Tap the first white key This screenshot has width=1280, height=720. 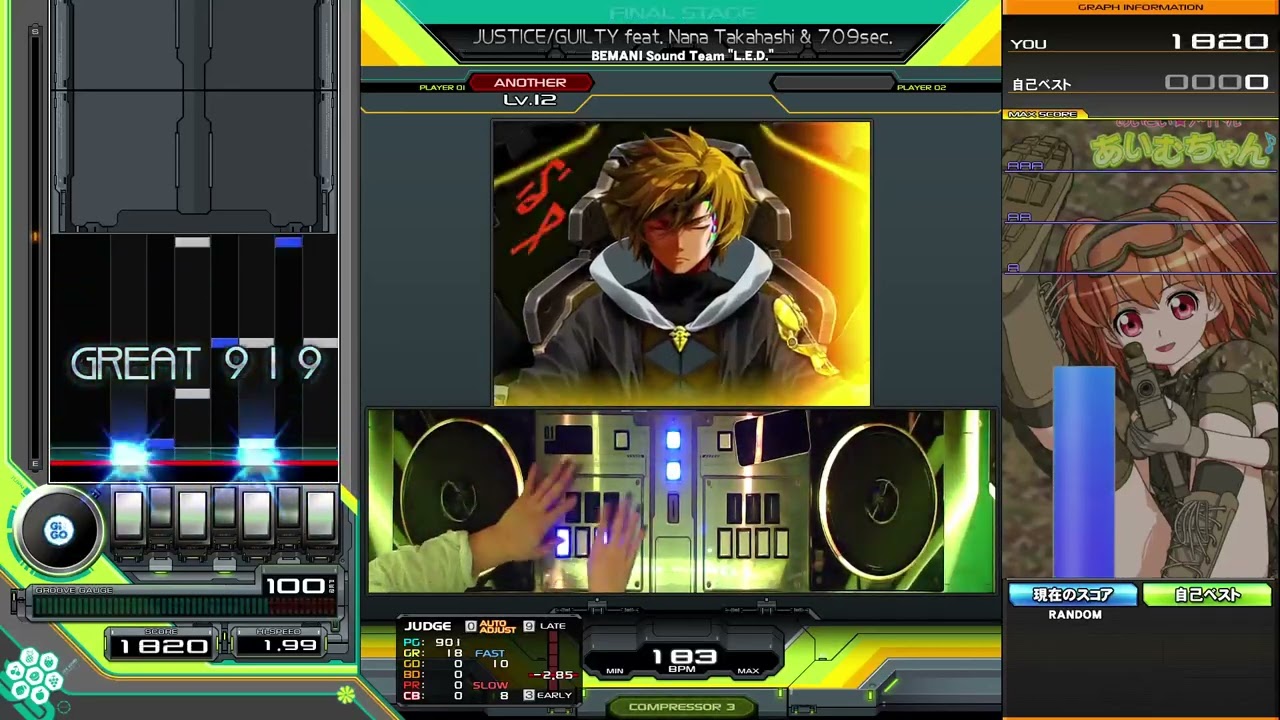(128, 515)
